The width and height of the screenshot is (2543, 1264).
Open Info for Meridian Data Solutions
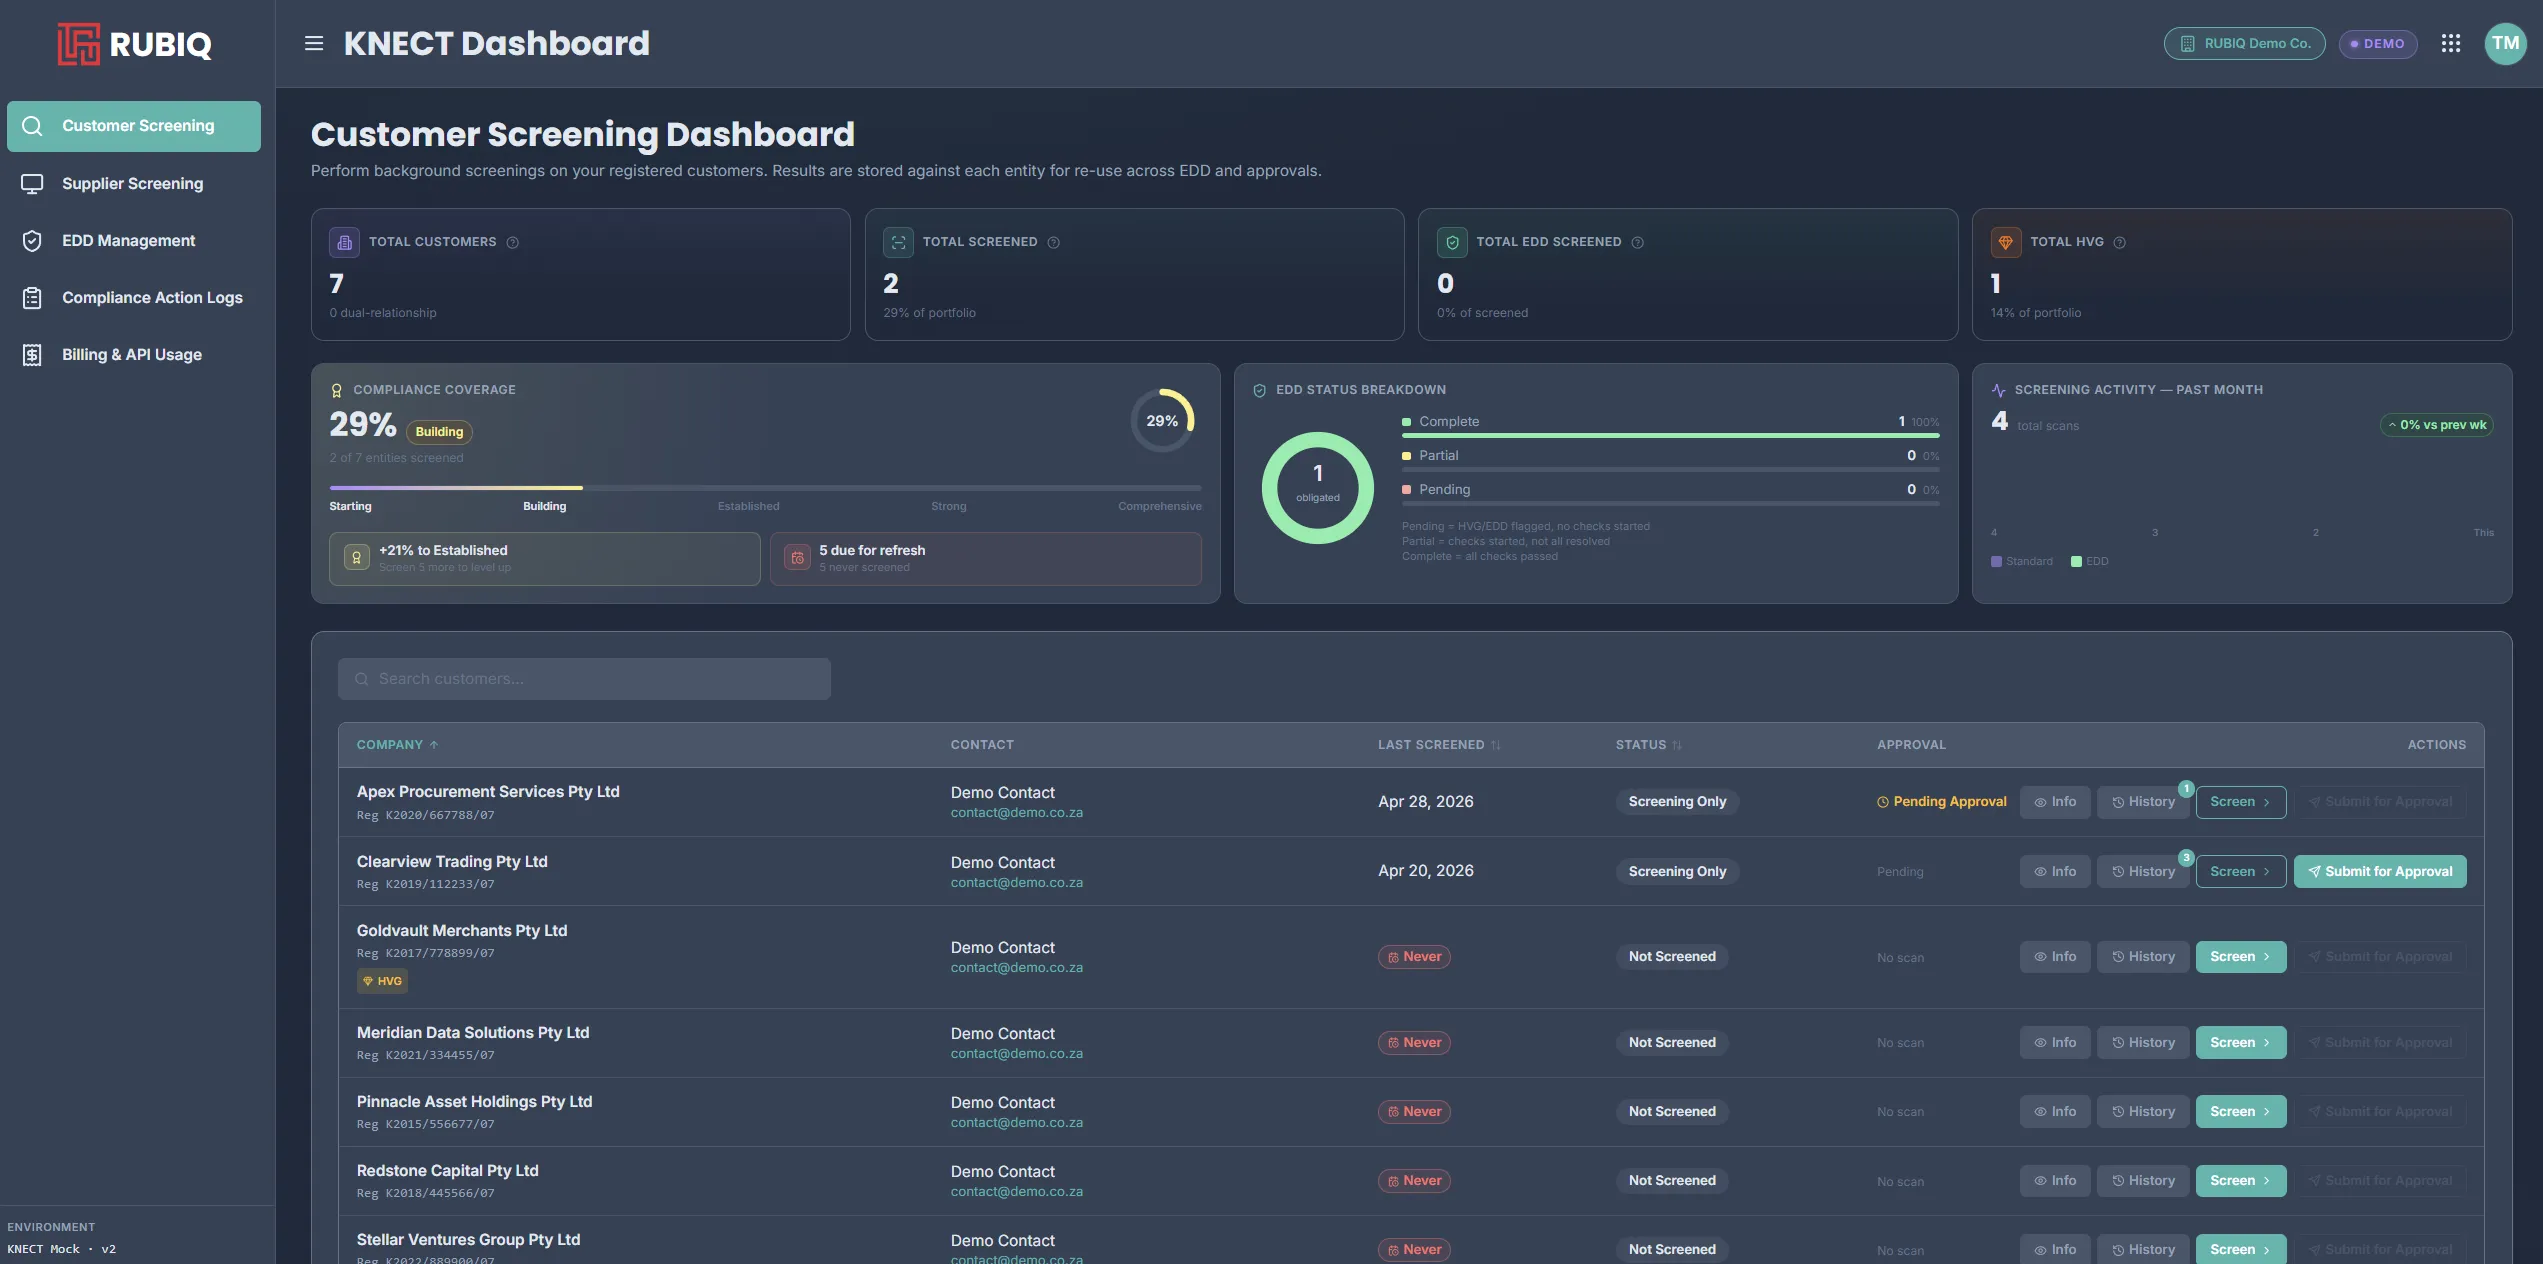coord(2054,1043)
